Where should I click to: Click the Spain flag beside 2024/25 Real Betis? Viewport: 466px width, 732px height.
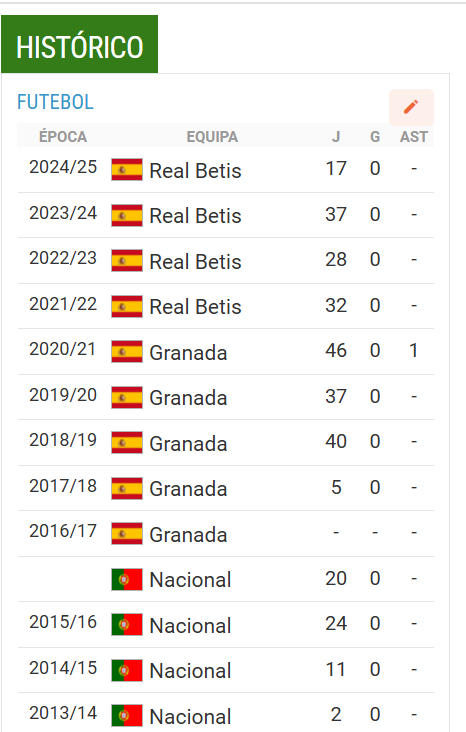(x=127, y=169)
